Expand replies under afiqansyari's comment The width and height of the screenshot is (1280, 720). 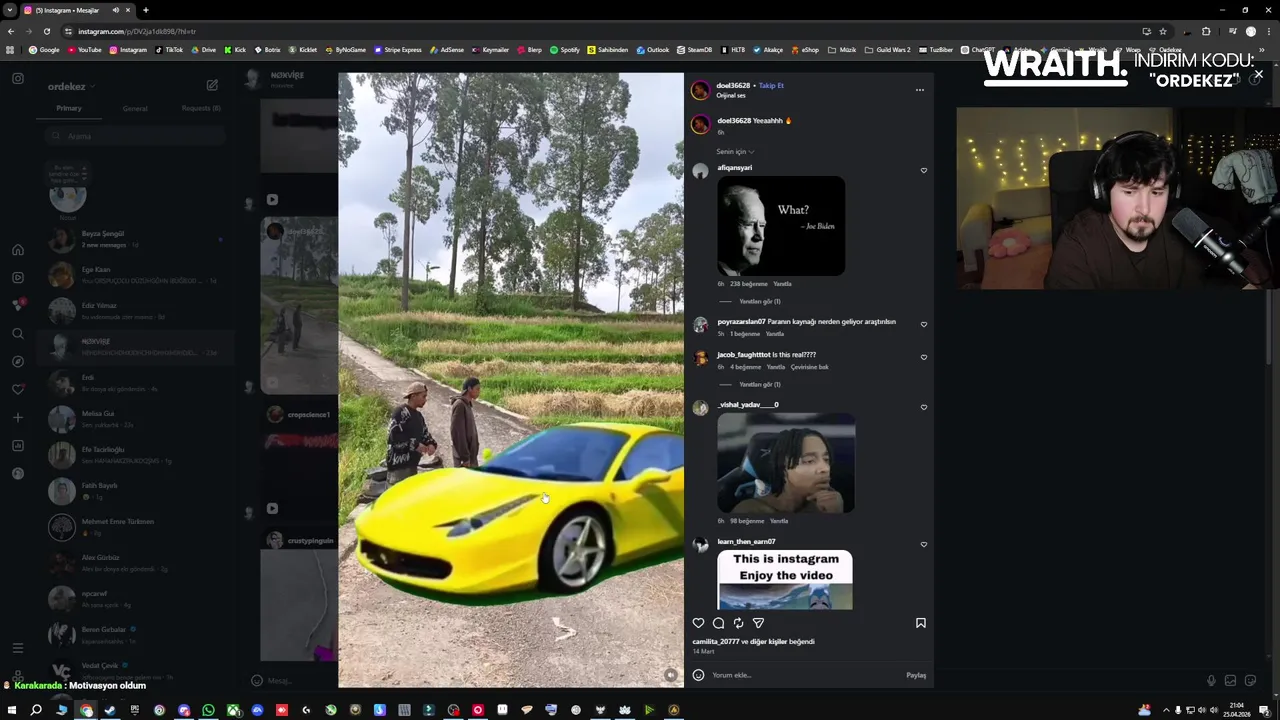point(760,301)
